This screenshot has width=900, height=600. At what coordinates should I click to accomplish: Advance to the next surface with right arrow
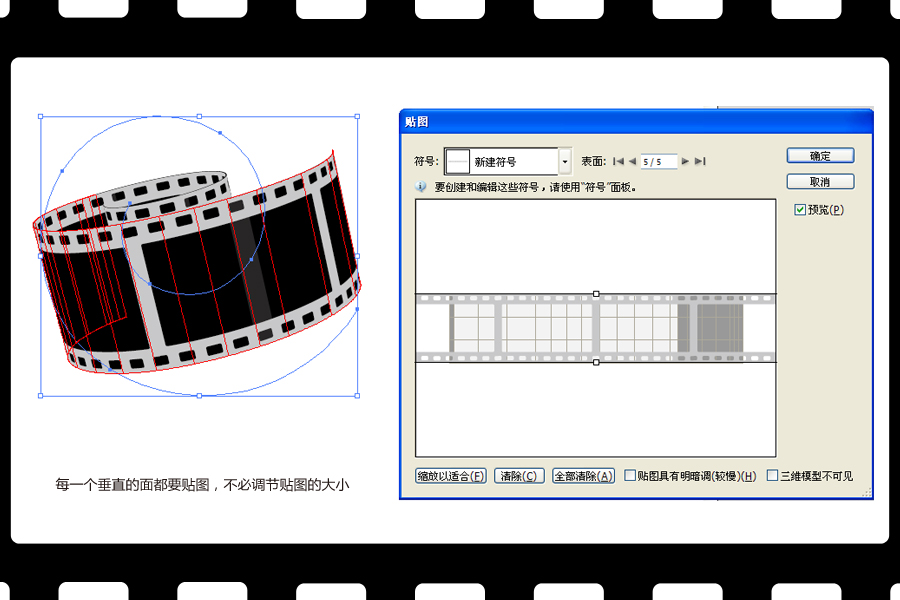coord(687,162)
